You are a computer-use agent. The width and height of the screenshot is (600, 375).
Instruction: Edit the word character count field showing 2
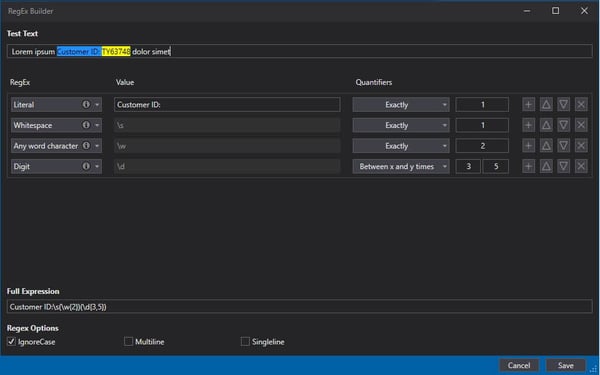pos(482,146)
